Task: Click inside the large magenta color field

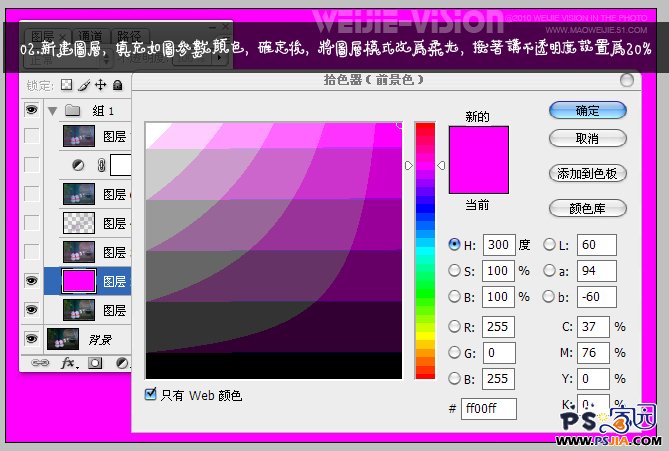Action: (273, 250)
